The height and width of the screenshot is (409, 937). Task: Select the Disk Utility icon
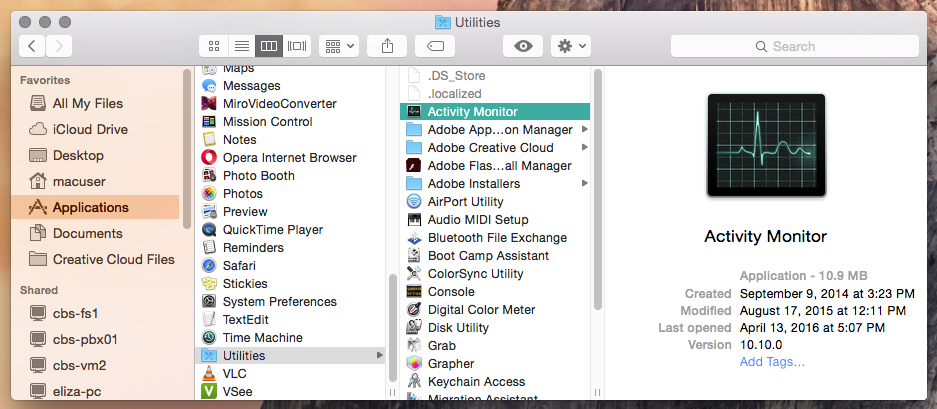tap(414, 328)
